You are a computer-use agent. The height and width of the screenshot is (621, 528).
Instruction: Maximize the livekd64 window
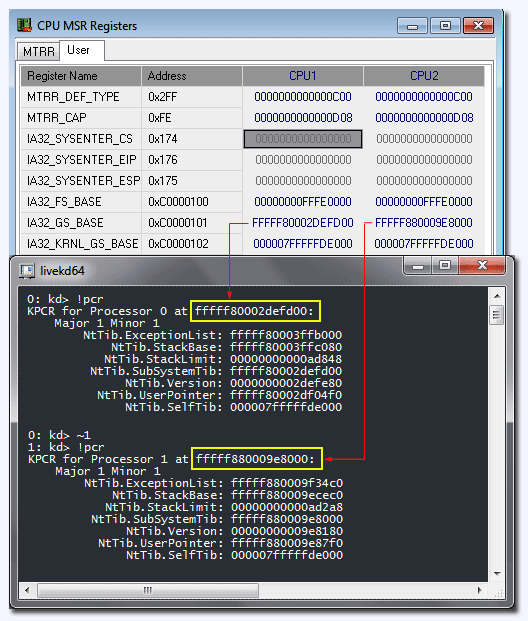coord(445,266)
